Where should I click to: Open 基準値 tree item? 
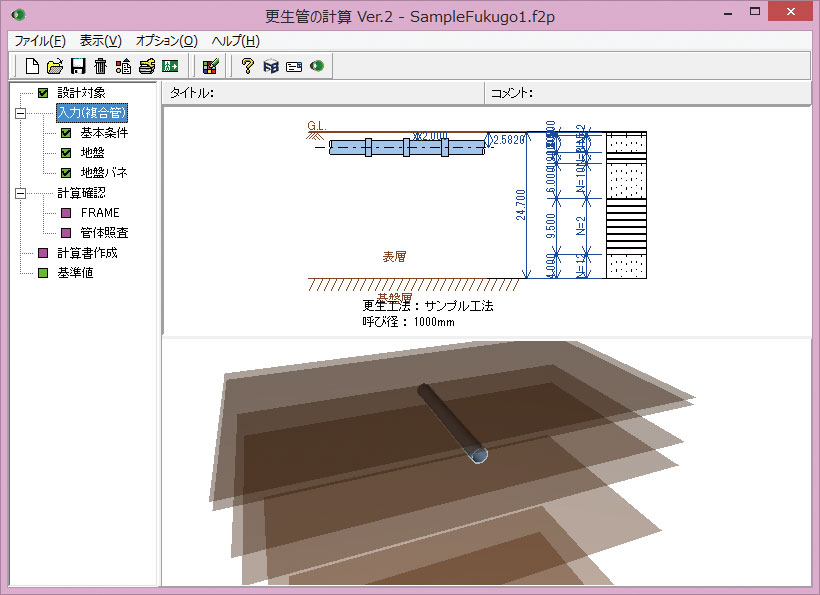(x=75, y=273)
